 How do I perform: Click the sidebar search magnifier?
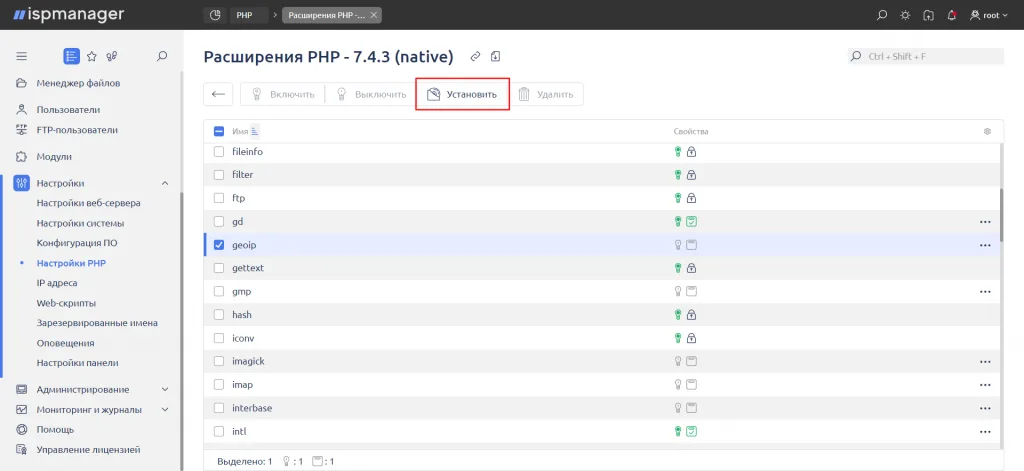coord(163,56)
